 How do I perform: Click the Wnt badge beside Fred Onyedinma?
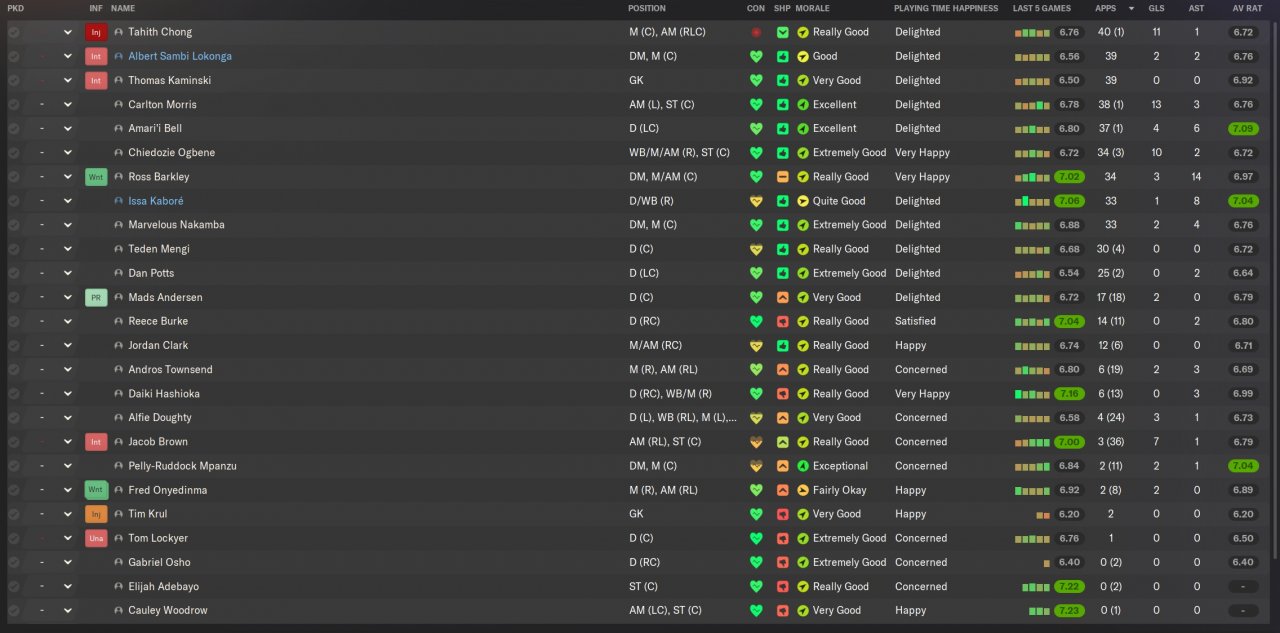coord(96,490)
